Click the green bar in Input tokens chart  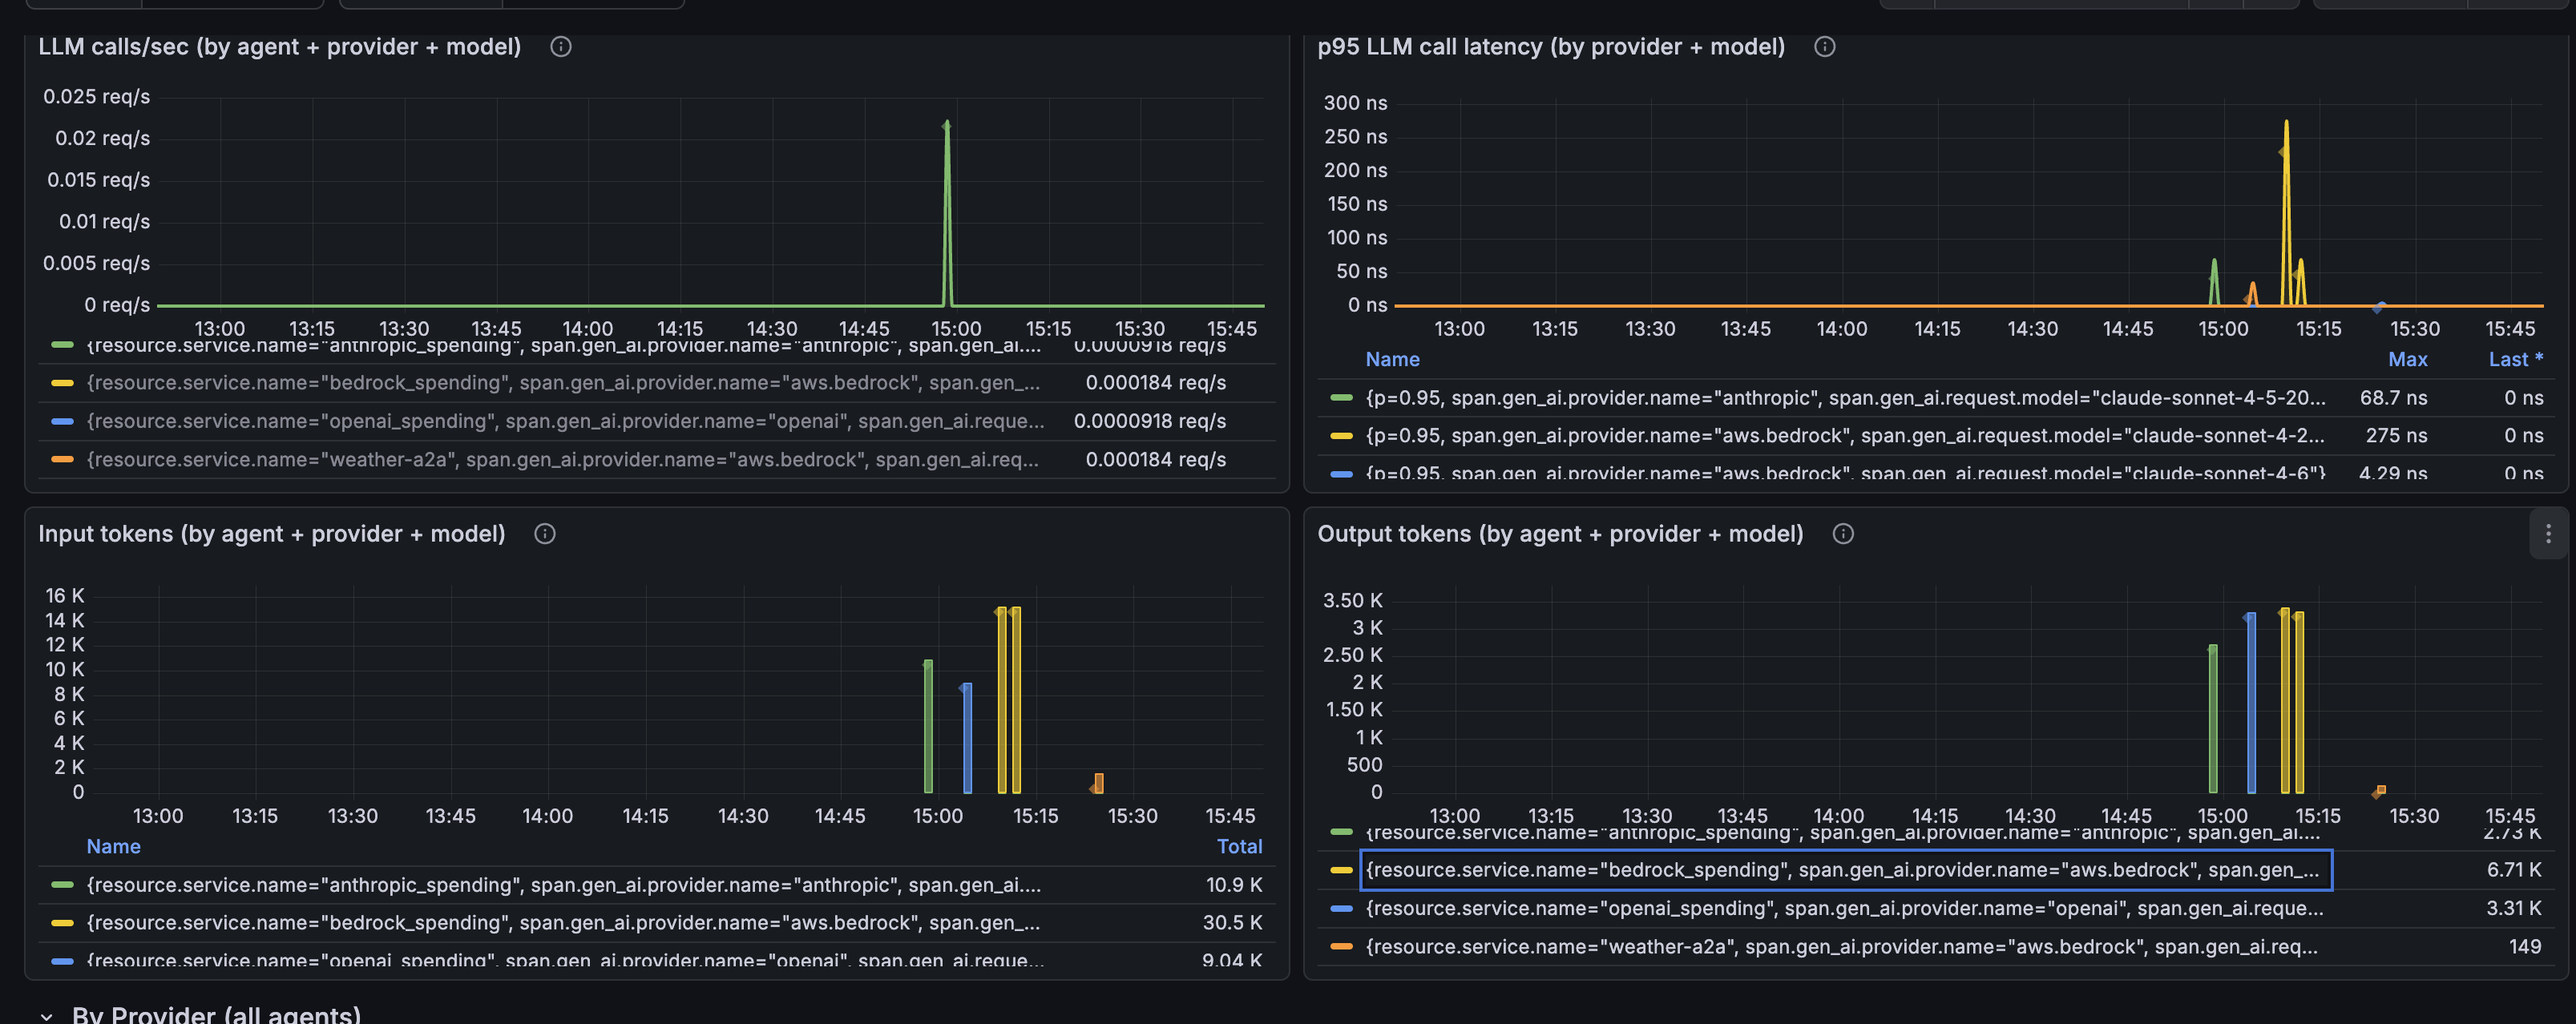click(x=928, y=726)
